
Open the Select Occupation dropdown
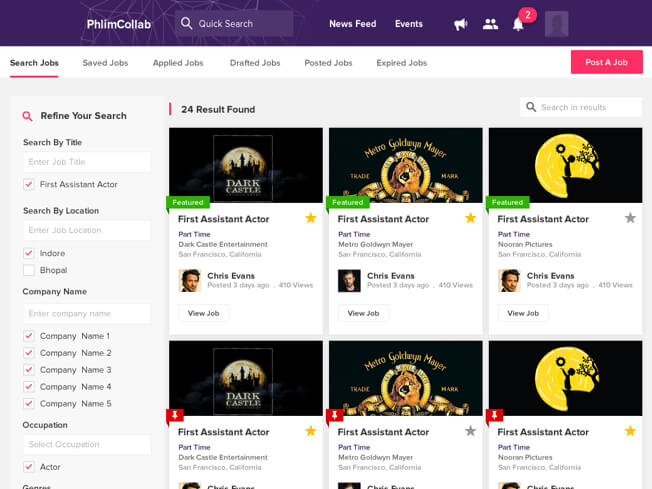[x=87, y=445]
